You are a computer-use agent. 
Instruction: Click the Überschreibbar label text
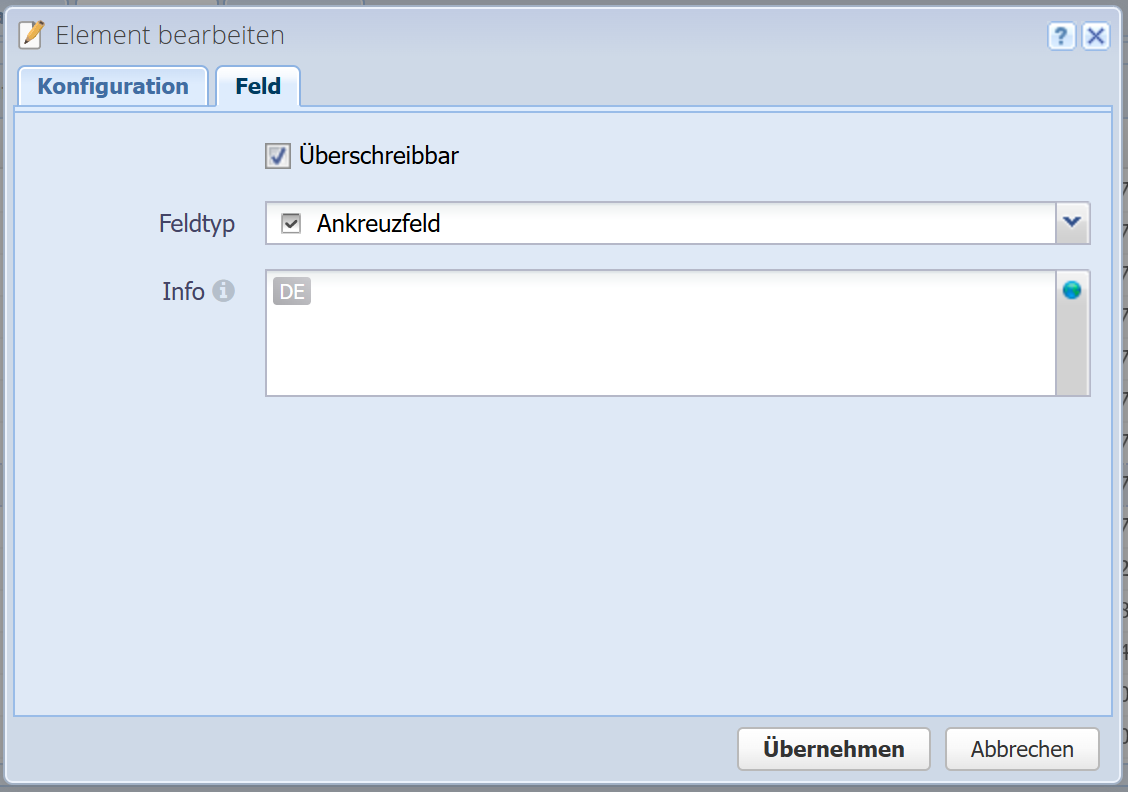378,156
